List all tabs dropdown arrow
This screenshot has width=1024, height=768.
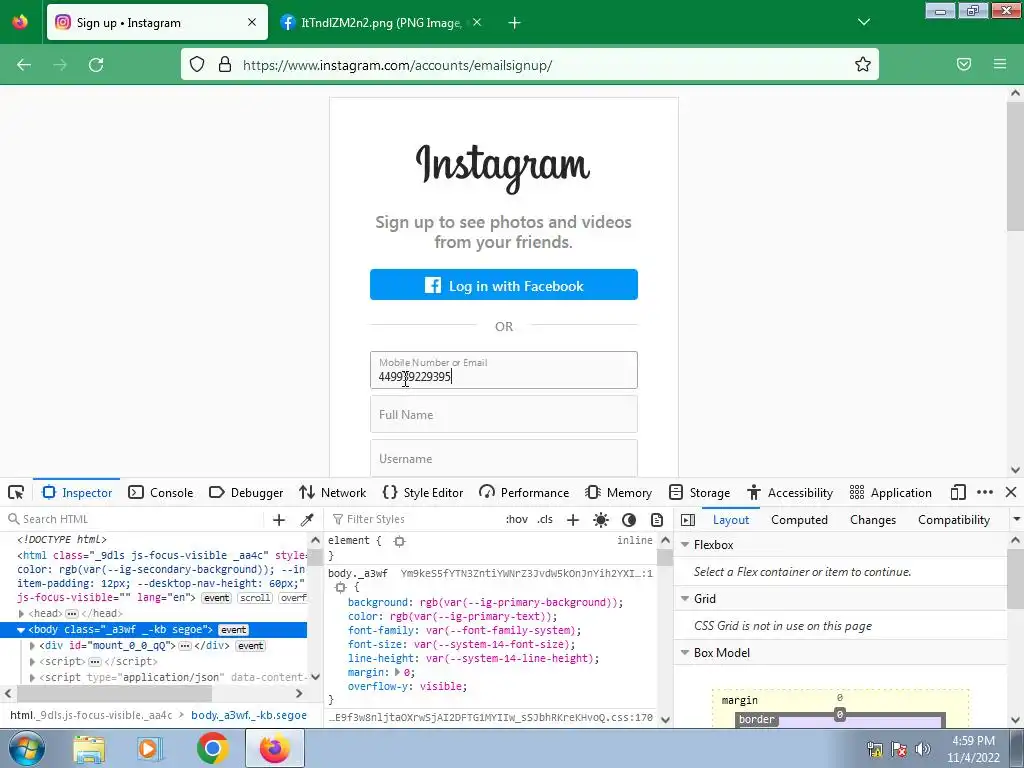click(x=864, y=22)
